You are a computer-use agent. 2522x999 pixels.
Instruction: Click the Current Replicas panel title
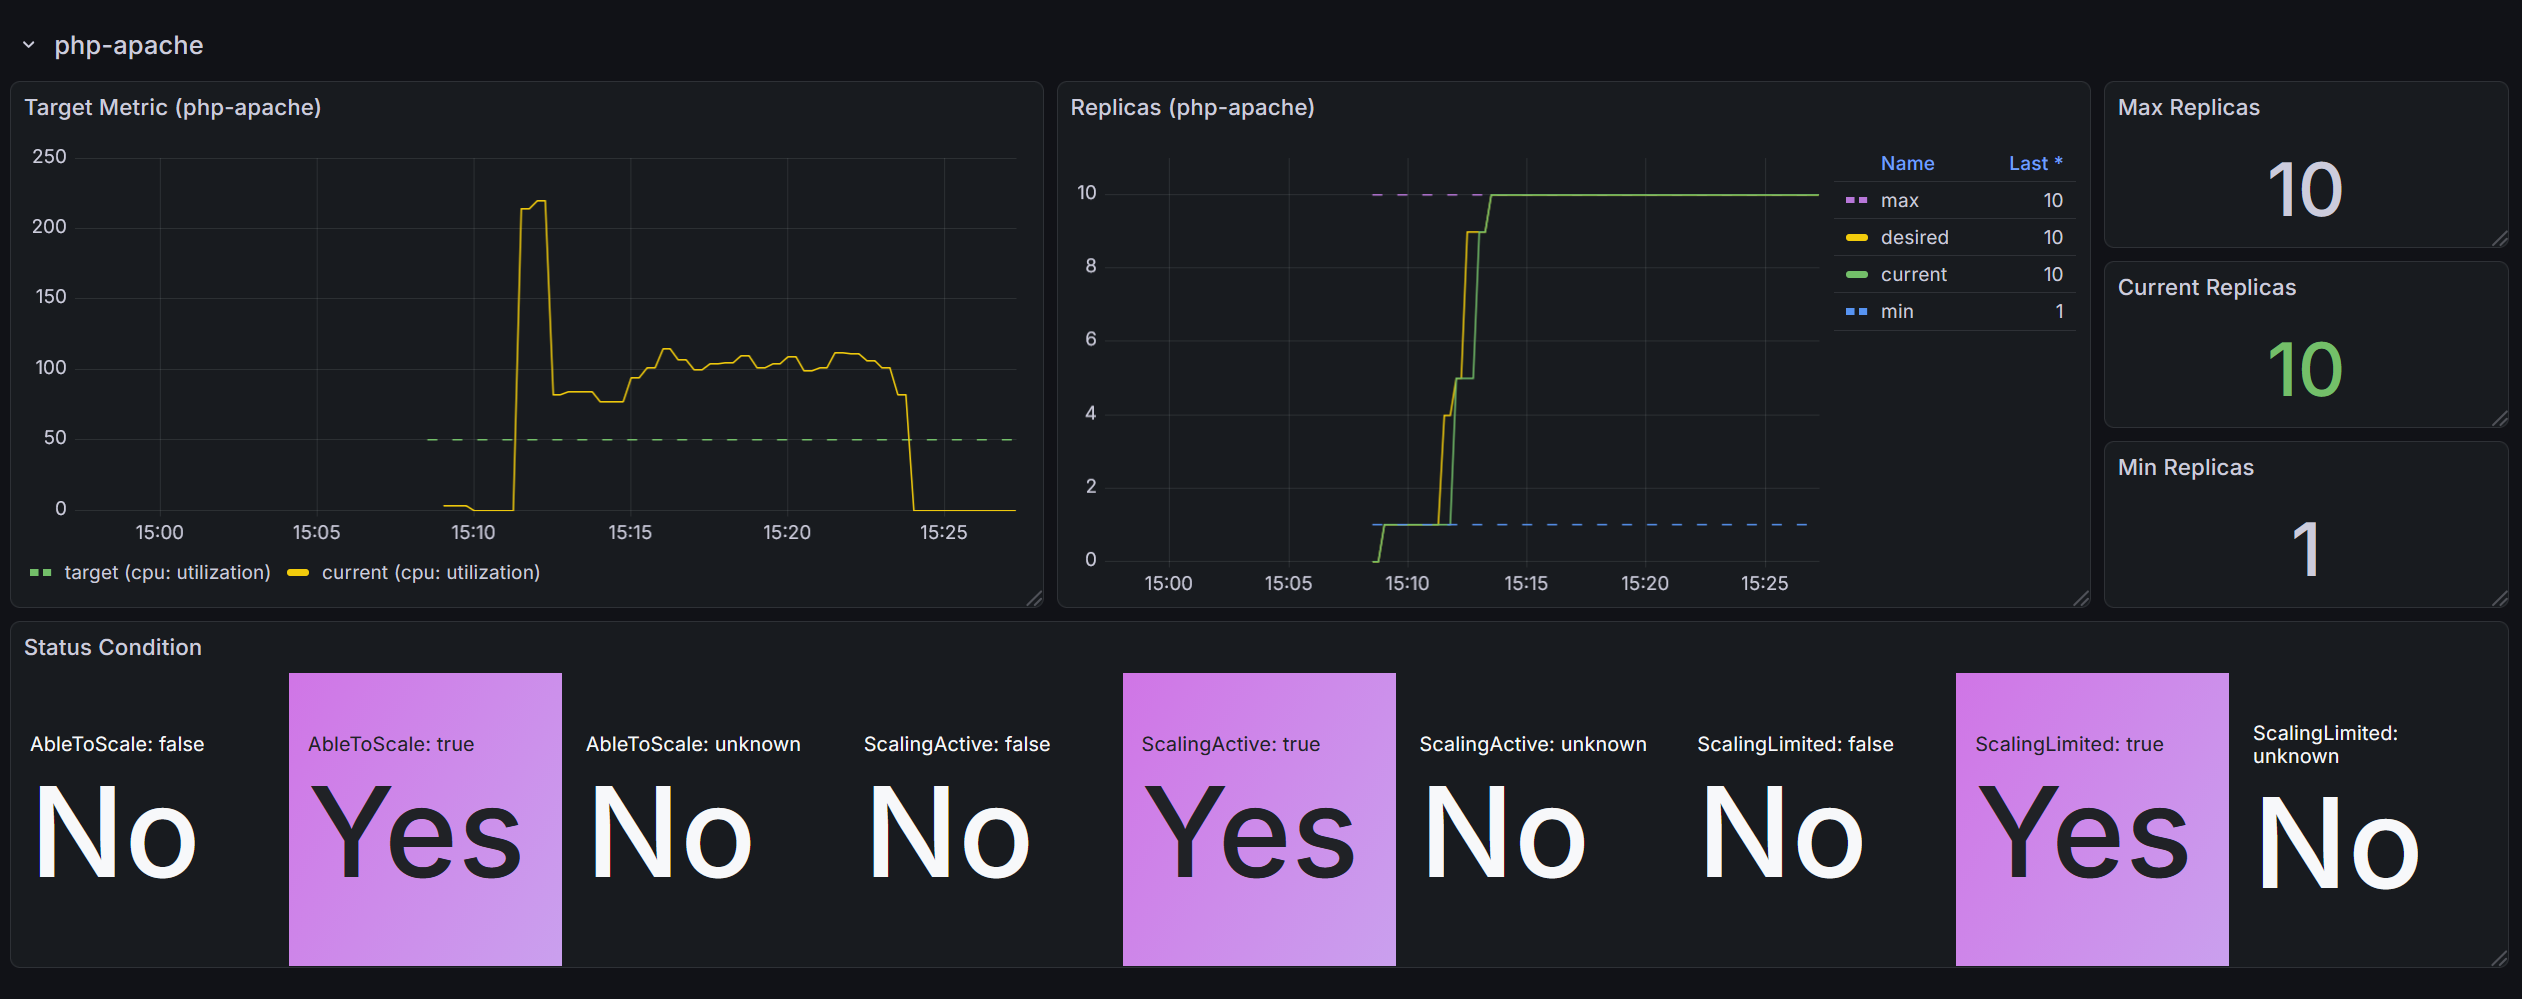(2206, 287)
